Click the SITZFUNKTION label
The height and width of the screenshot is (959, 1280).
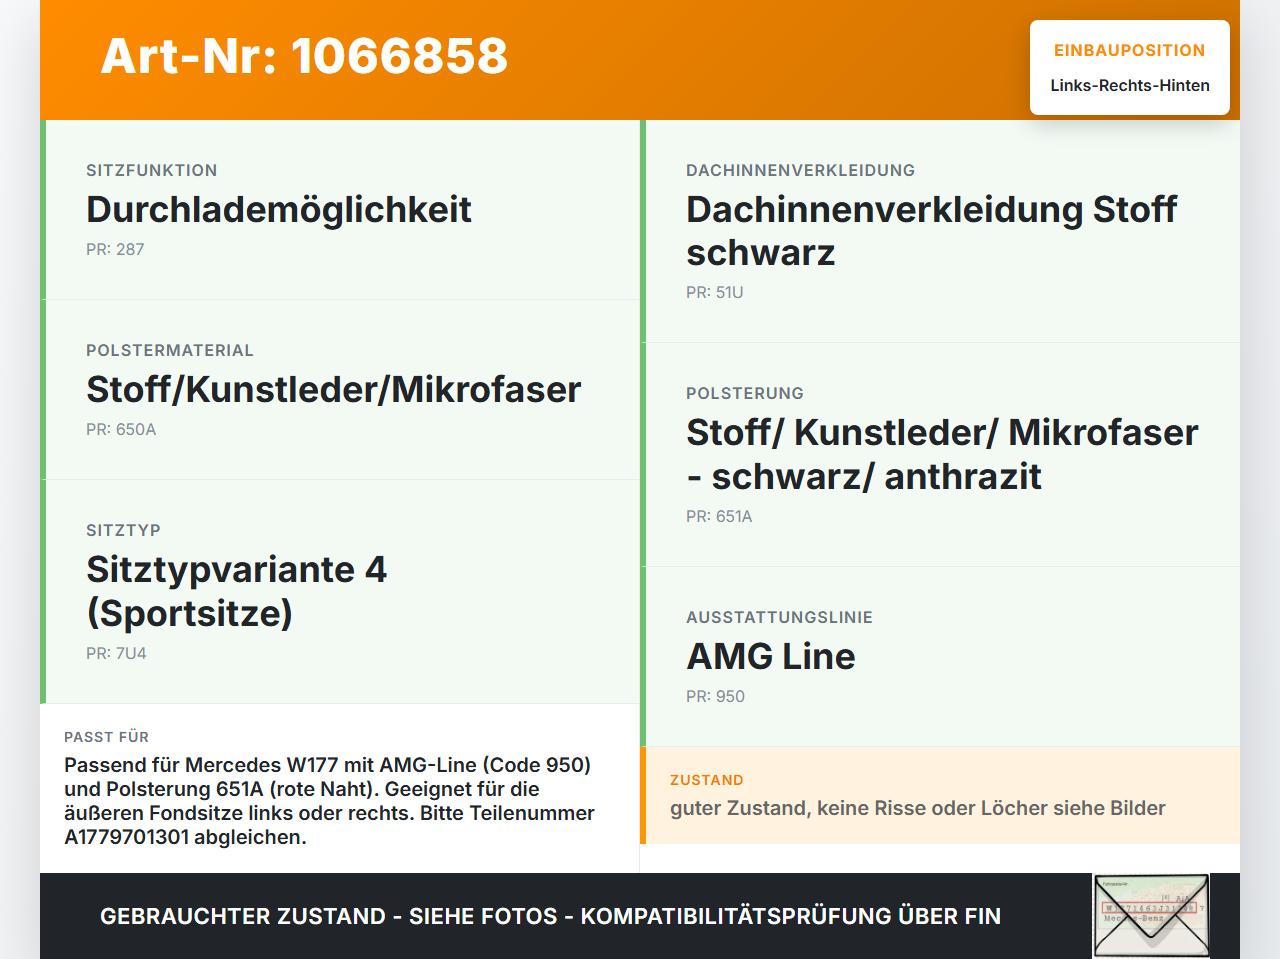tap(152, 171)
